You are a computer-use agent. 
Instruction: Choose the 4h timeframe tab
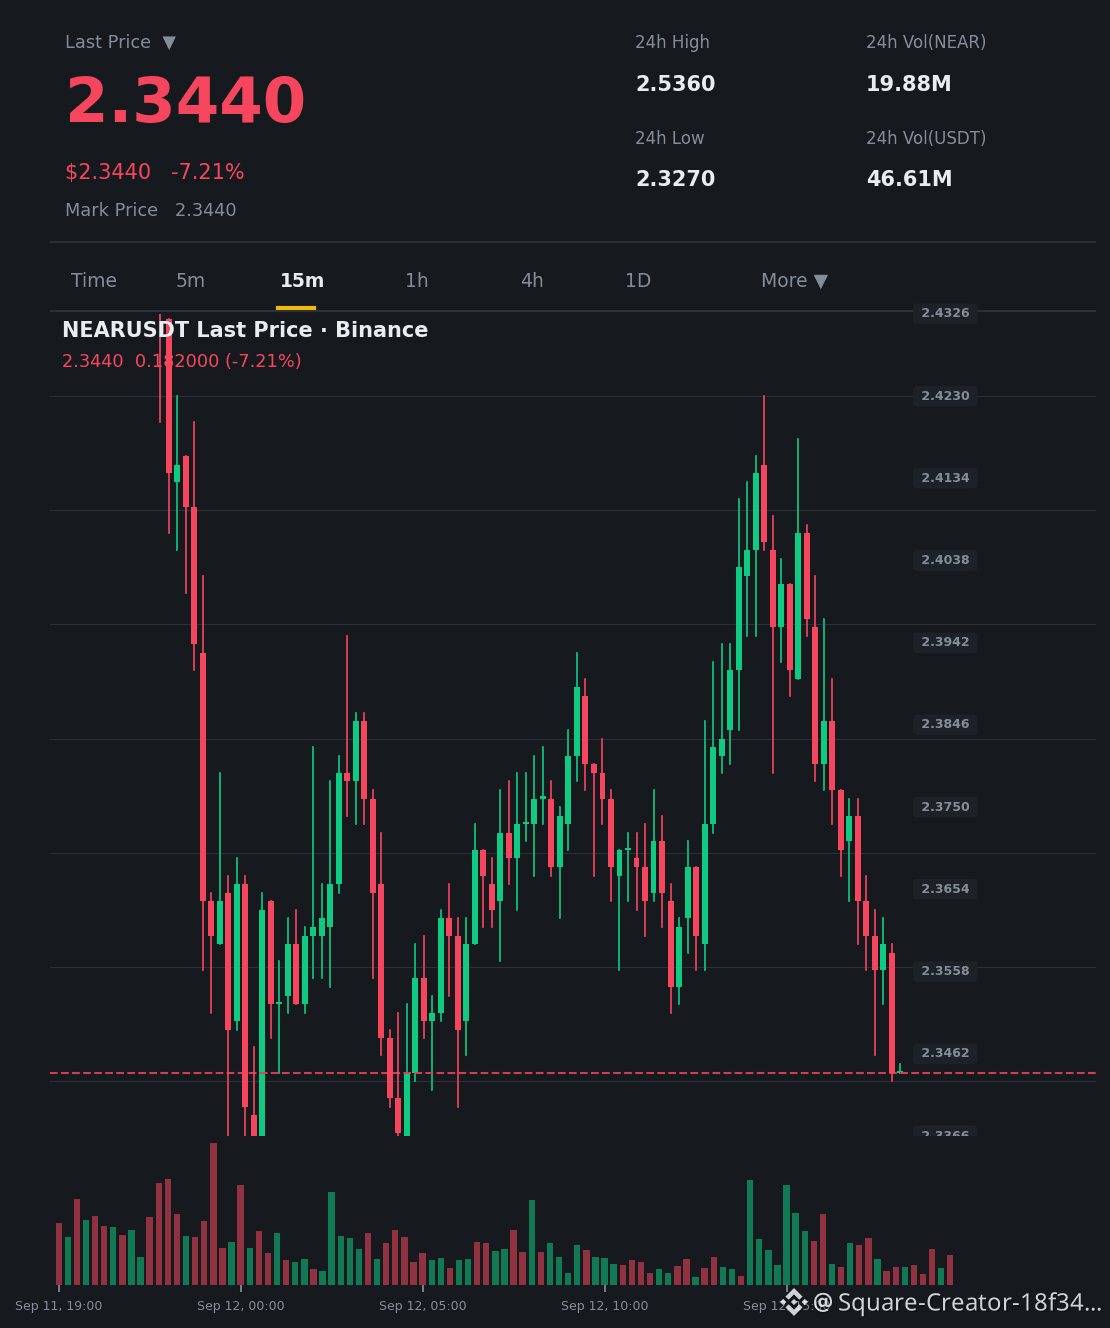pyautogui.click(x=532, y=281)
